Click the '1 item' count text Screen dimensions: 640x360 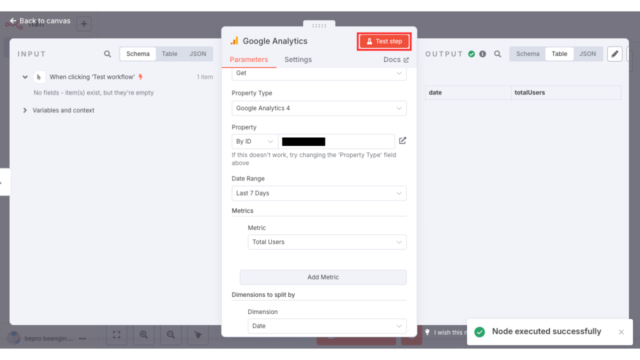point(205,77)
